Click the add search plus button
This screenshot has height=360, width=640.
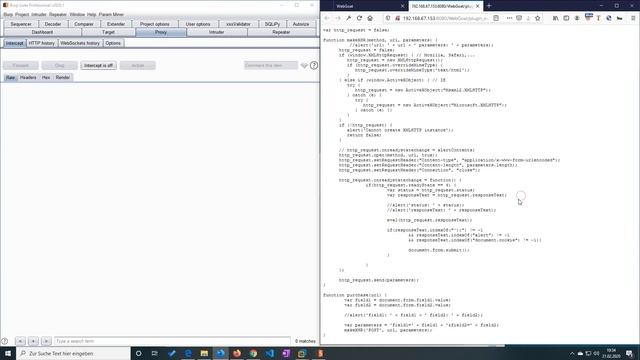[x=33, y=341]
